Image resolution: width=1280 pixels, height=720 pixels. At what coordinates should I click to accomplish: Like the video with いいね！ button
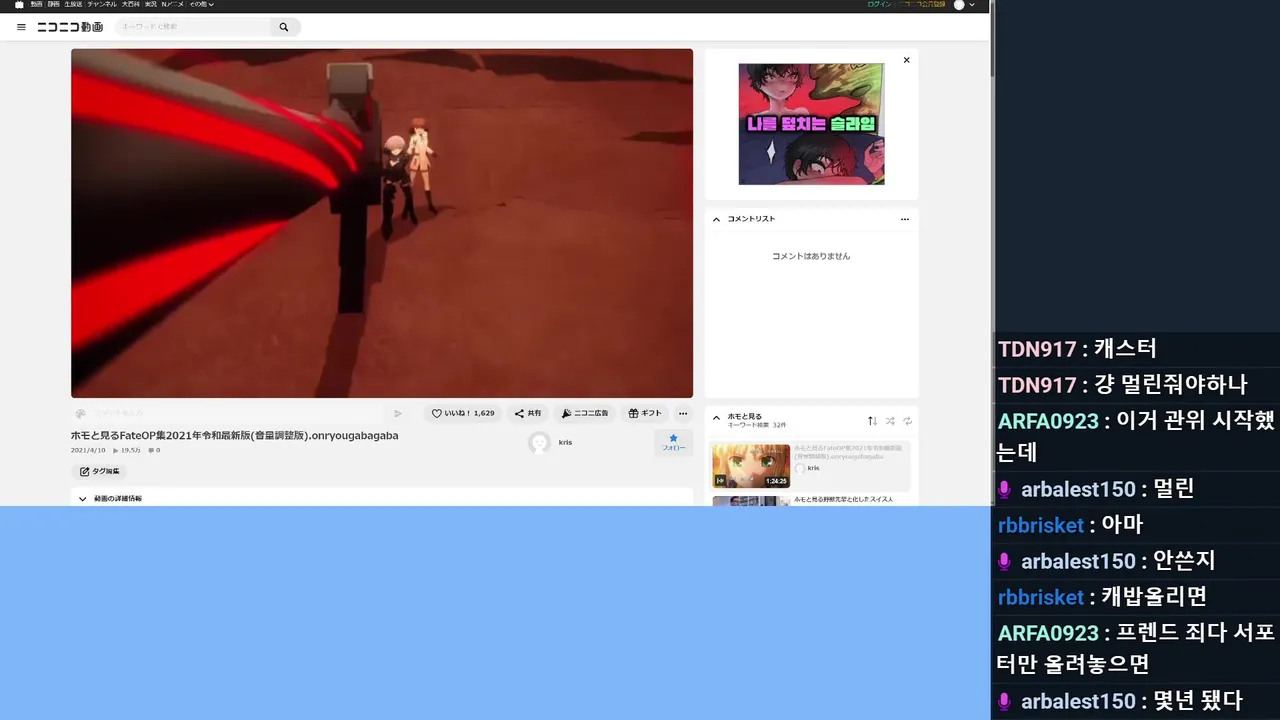(463, 413)
